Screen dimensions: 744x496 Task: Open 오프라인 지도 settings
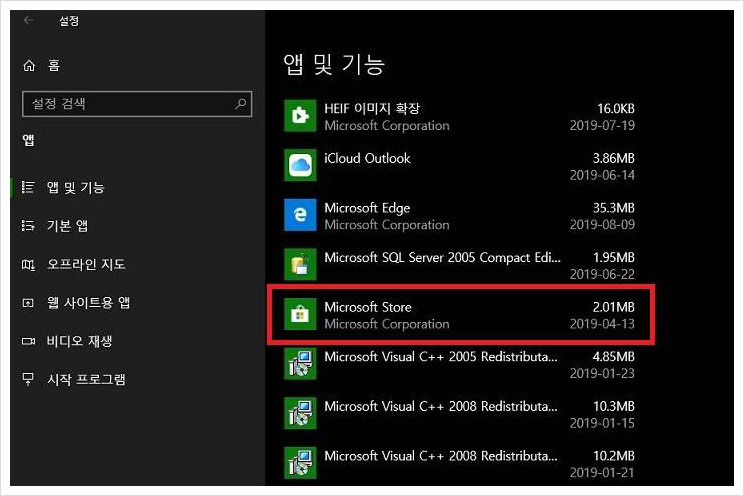pos(86,264)
